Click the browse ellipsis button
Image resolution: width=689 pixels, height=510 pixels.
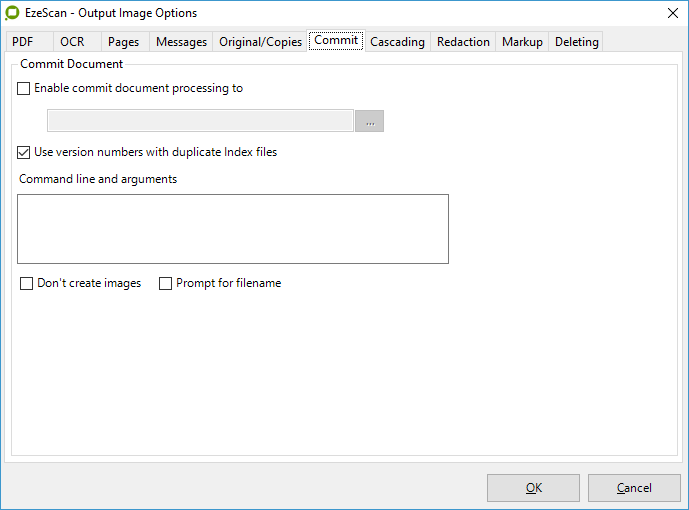click(369, 121)
